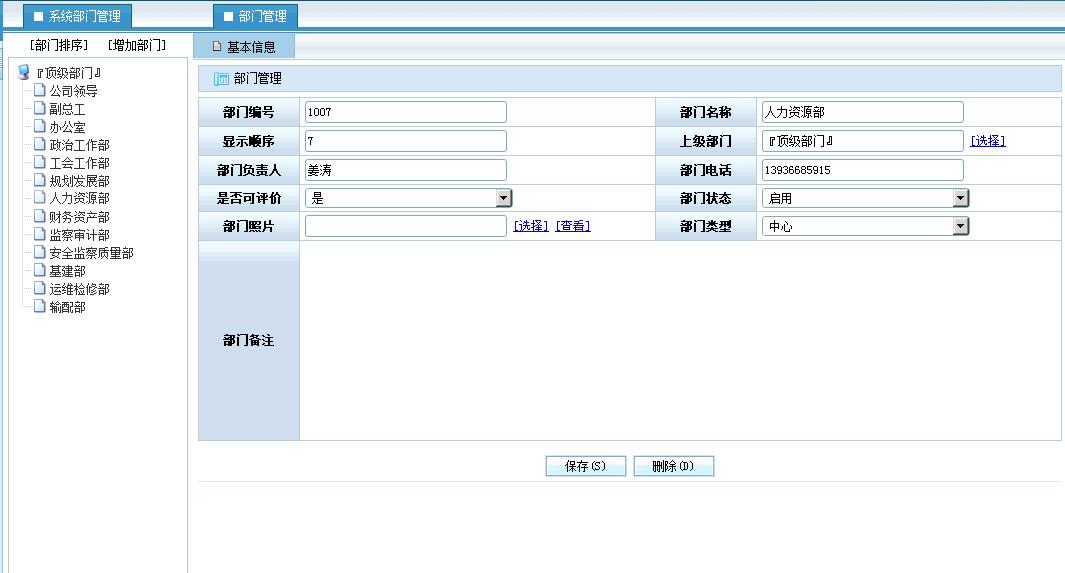Click the page icon next to 财务资产部
The image size is (1065, 573).
coord(39,217)
